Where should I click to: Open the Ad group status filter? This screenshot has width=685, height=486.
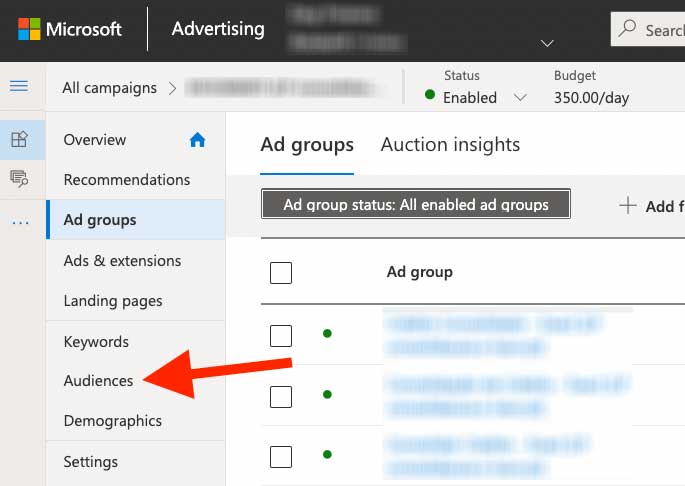(x=415, y=204)
